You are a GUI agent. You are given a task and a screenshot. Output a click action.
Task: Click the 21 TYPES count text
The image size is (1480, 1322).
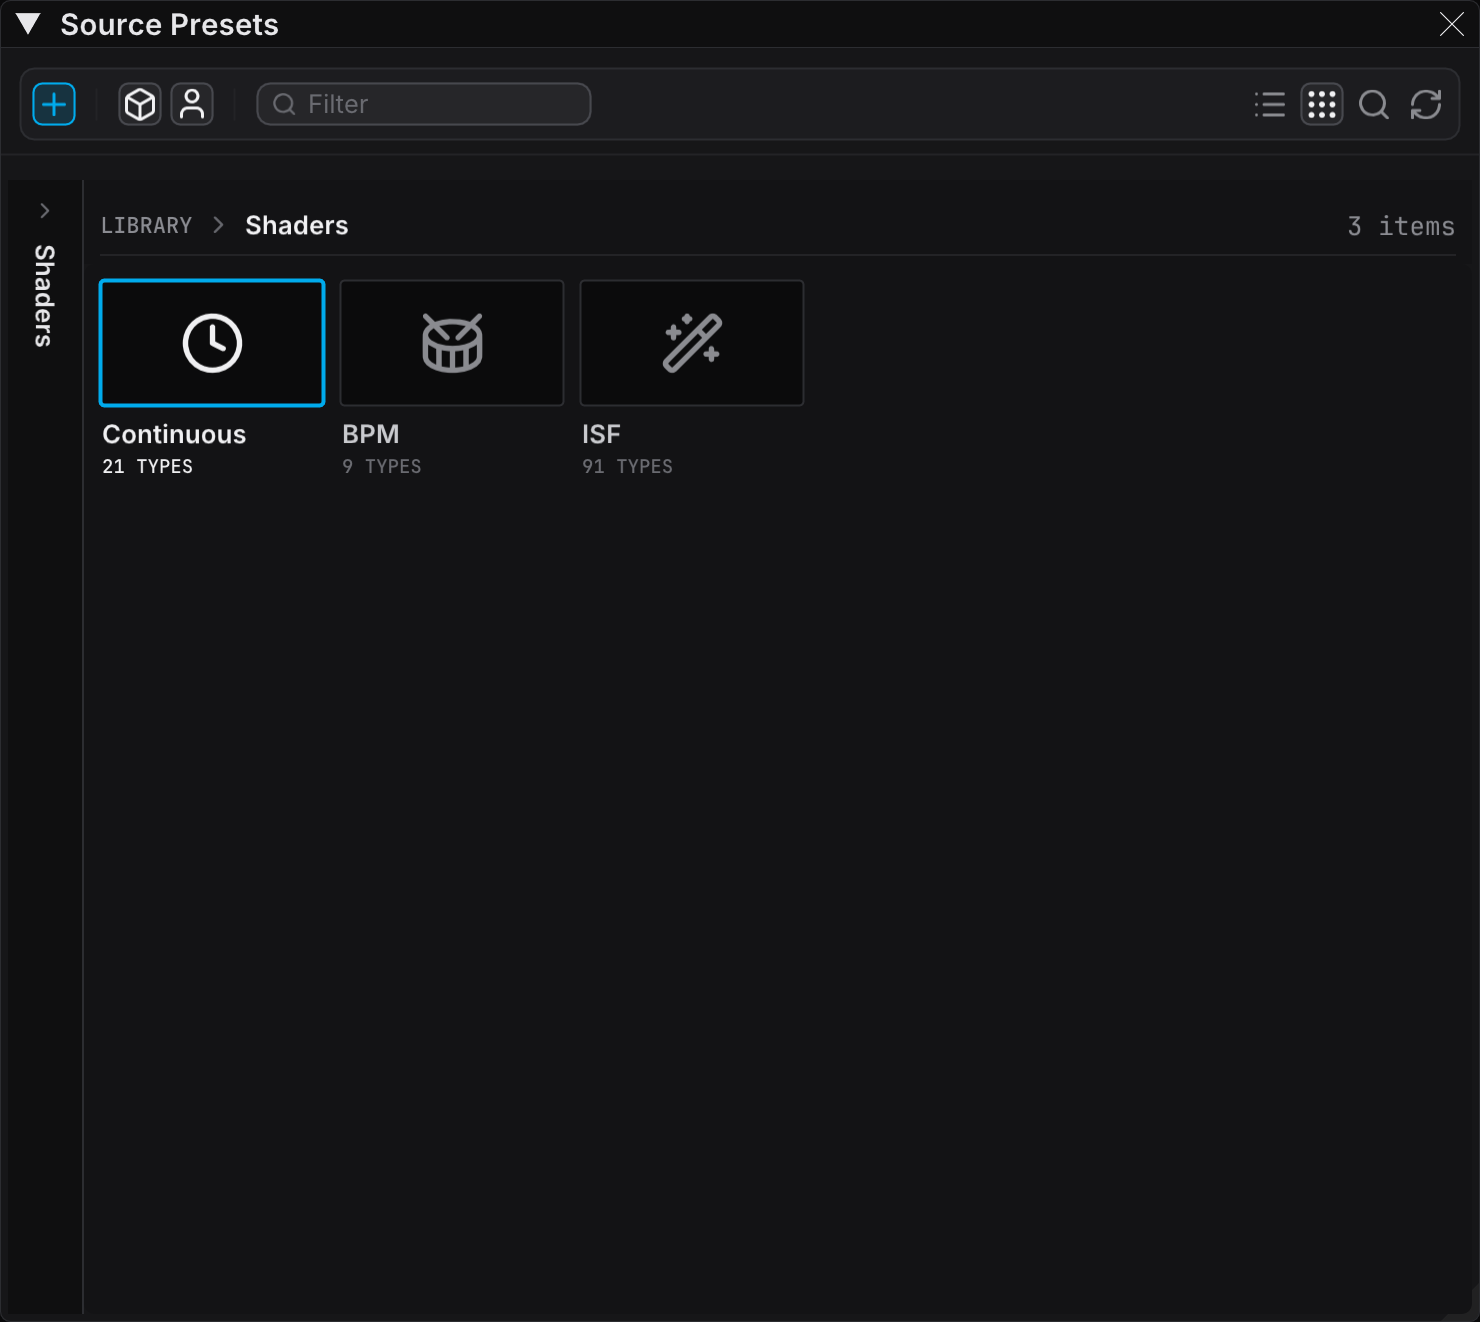point(148,467)
